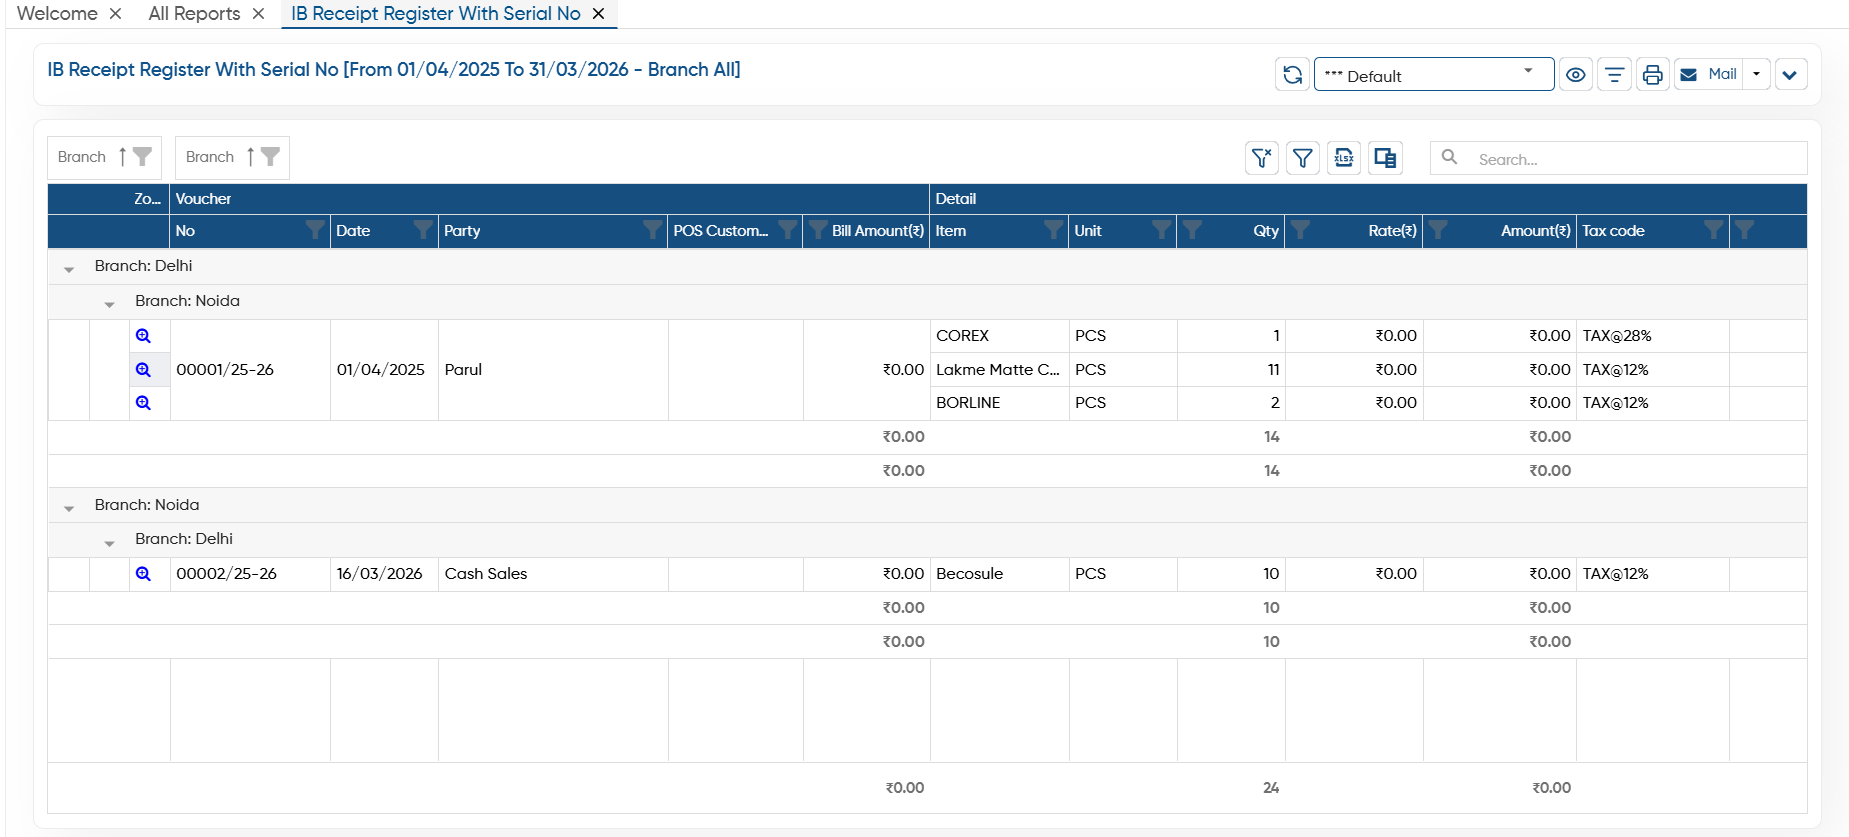The width and height of the screenshot is (1849, 837).
Task: Export grid to XLSX
Action: (1344, 158)
